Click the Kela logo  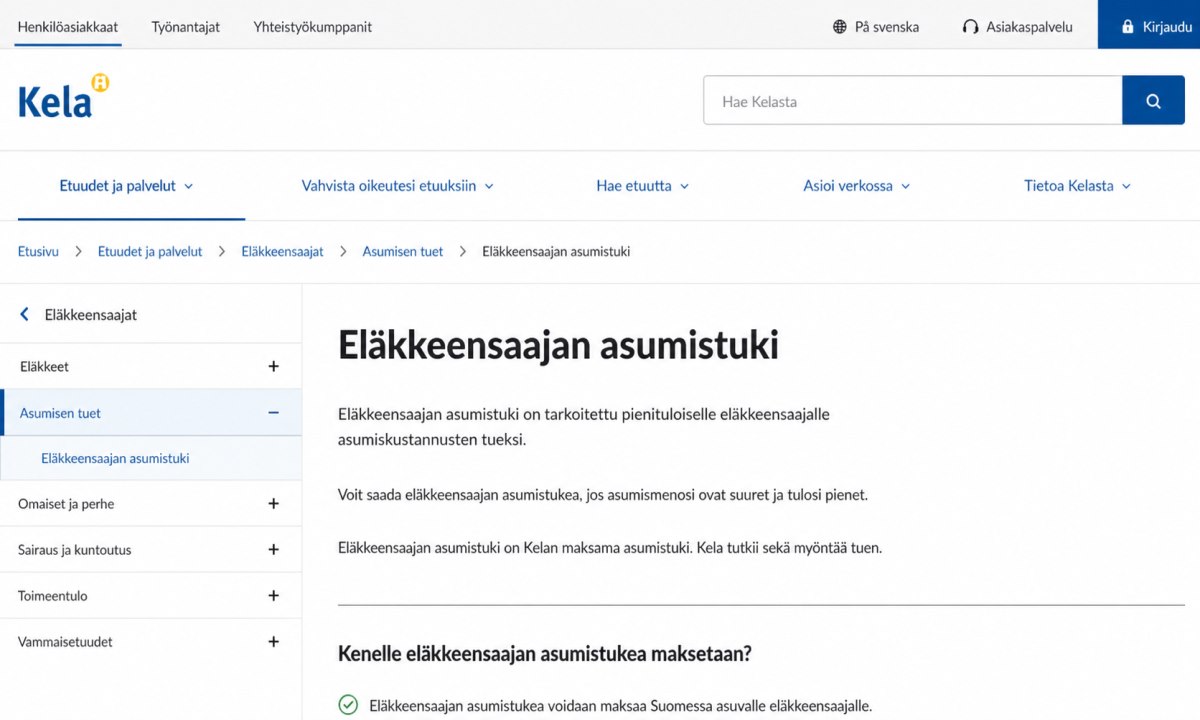pyautogui.click(x=63, y=97)
